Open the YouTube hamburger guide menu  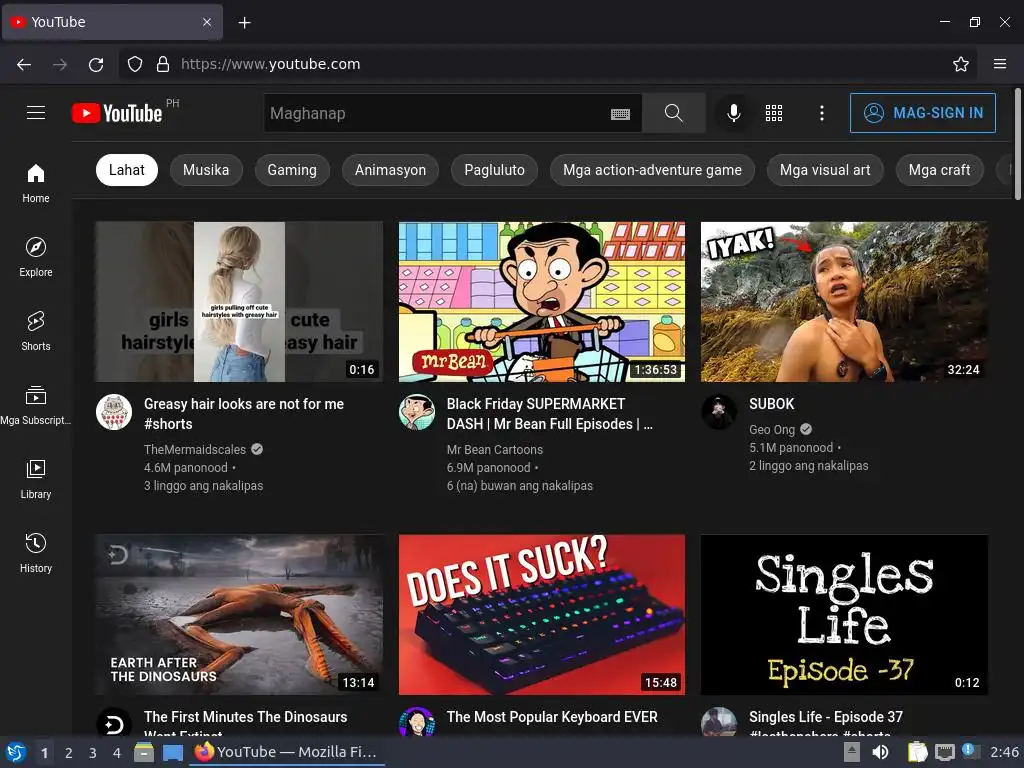[x=36, y=113]
